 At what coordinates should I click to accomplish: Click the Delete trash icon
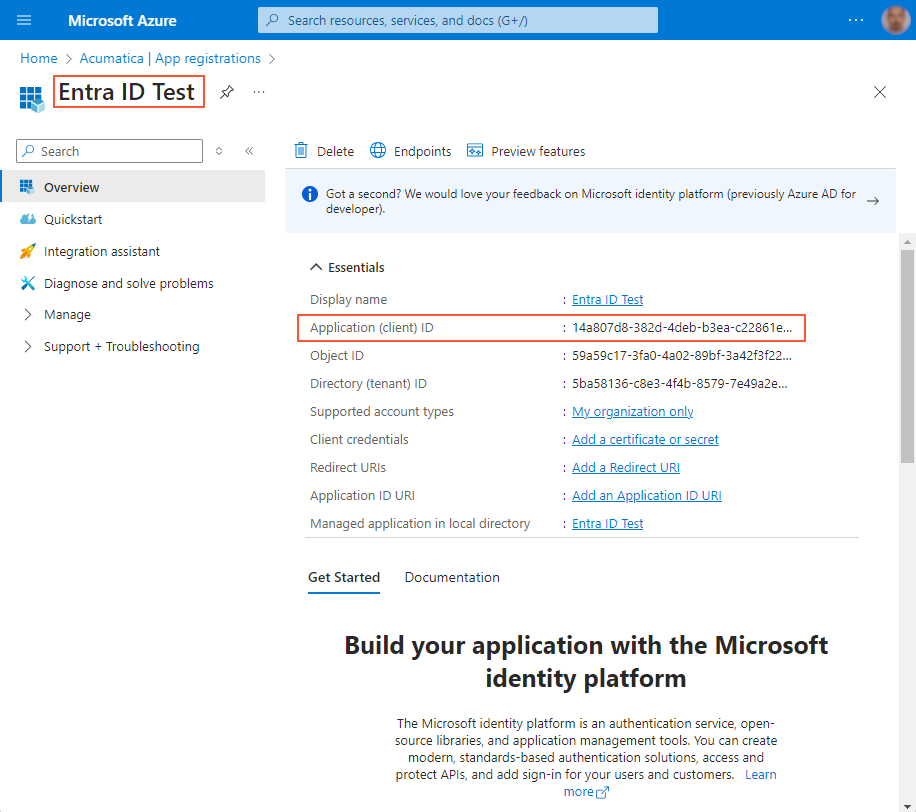click(x=301, y=151)
